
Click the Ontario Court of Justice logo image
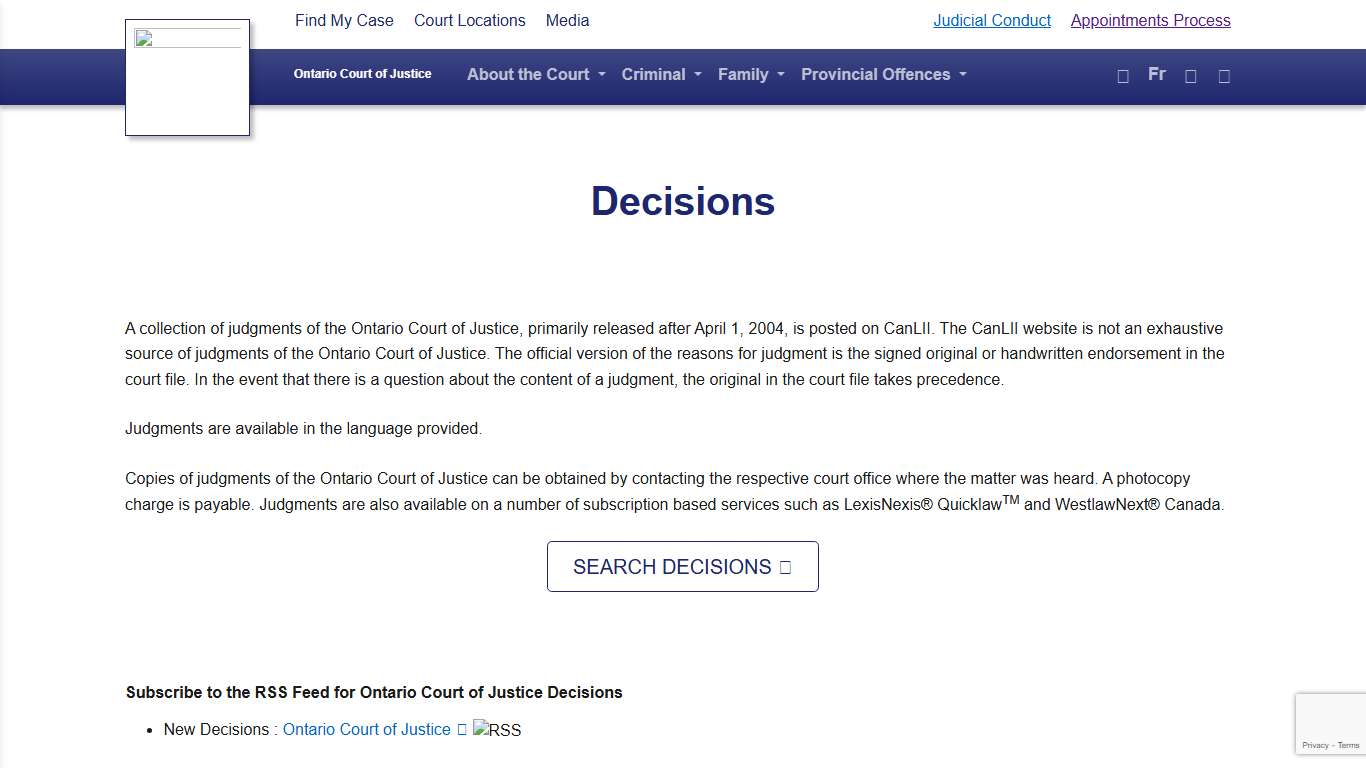[x=187, y=76]
